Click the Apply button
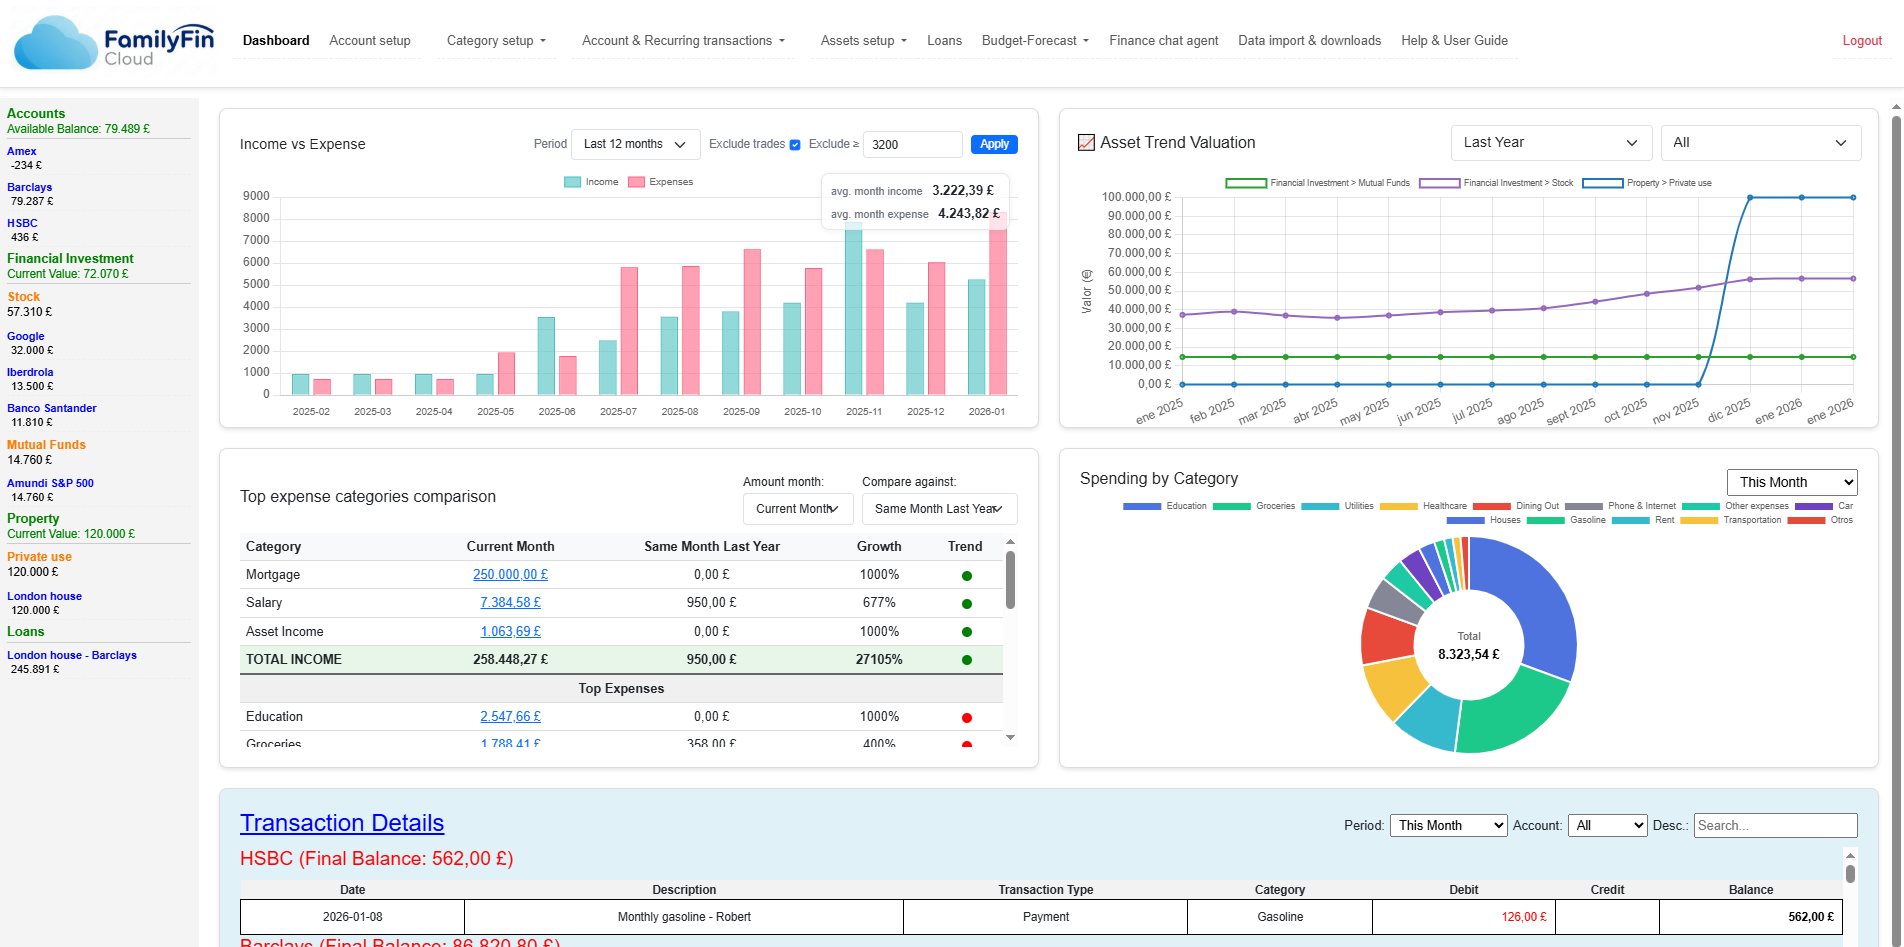 994,144
